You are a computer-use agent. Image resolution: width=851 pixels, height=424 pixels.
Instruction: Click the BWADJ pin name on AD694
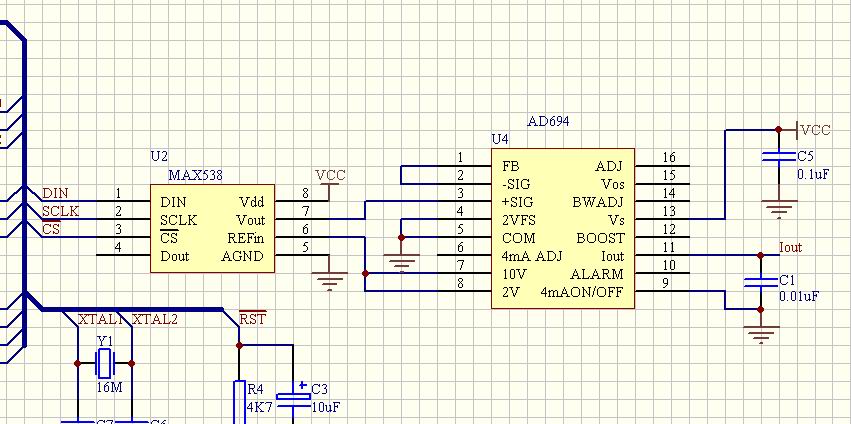click(x=598, y=202)
